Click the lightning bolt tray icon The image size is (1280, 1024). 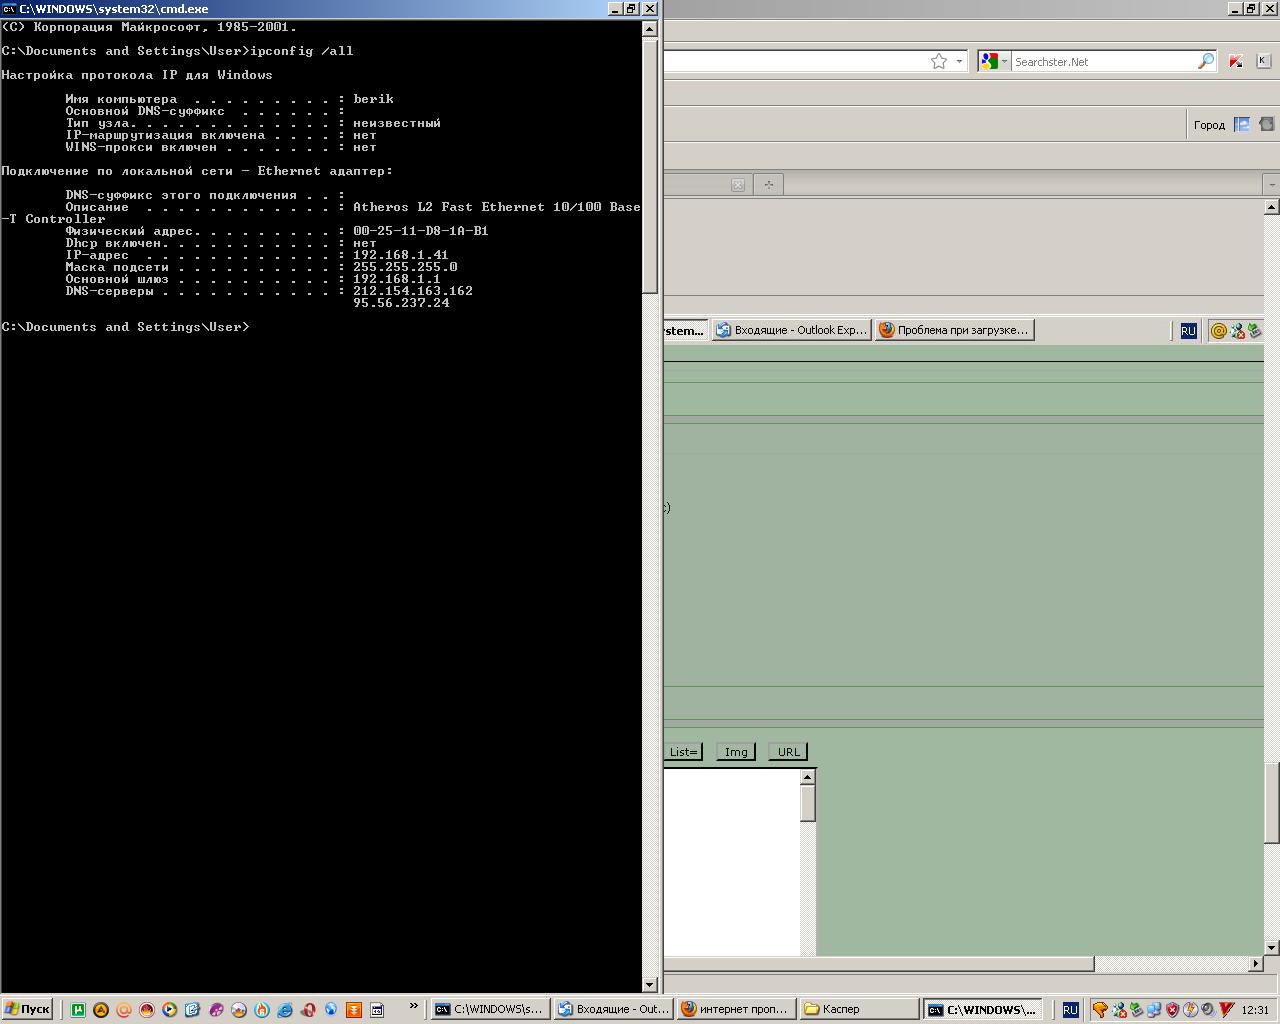click(x=1190, y=1010)
